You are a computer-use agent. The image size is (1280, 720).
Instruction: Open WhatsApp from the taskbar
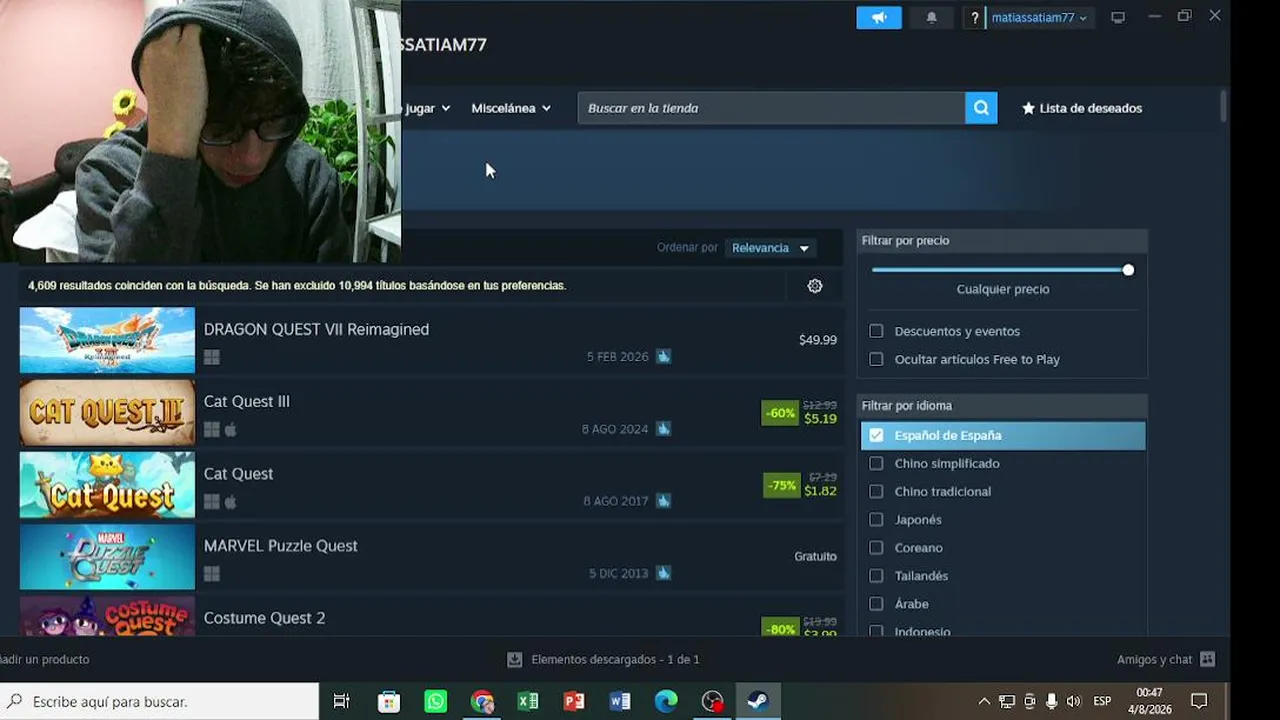pos(436,701)
